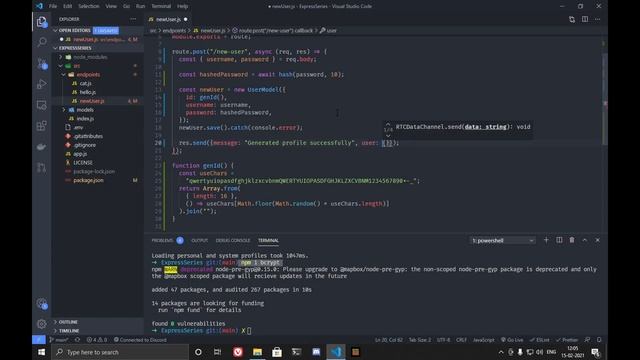Image resolution: width=640 pixels, height=360 pixels.
Task: Click endpoints in the breadcrumb path
Action: point(174,31)
